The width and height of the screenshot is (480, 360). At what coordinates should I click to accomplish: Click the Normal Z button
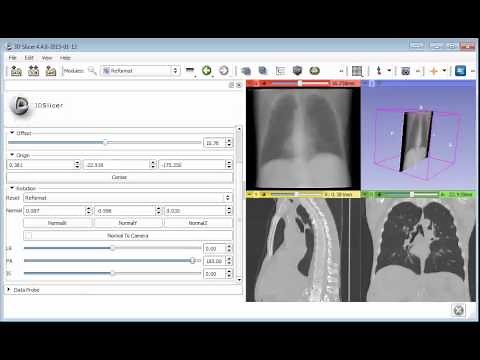(x=198, y=223)
